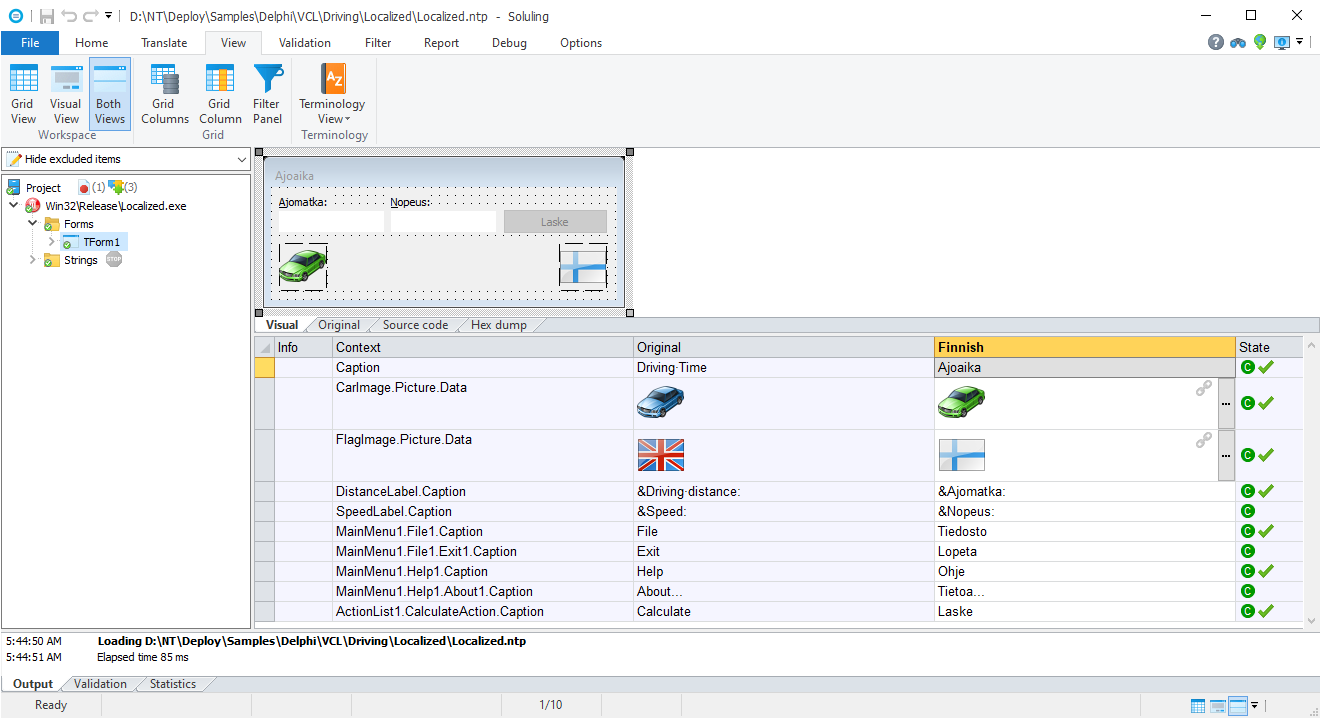This screenshot has width=1321, height=719.
Task: Toggle Both Views in the ribbon
Action: [109, 94]
